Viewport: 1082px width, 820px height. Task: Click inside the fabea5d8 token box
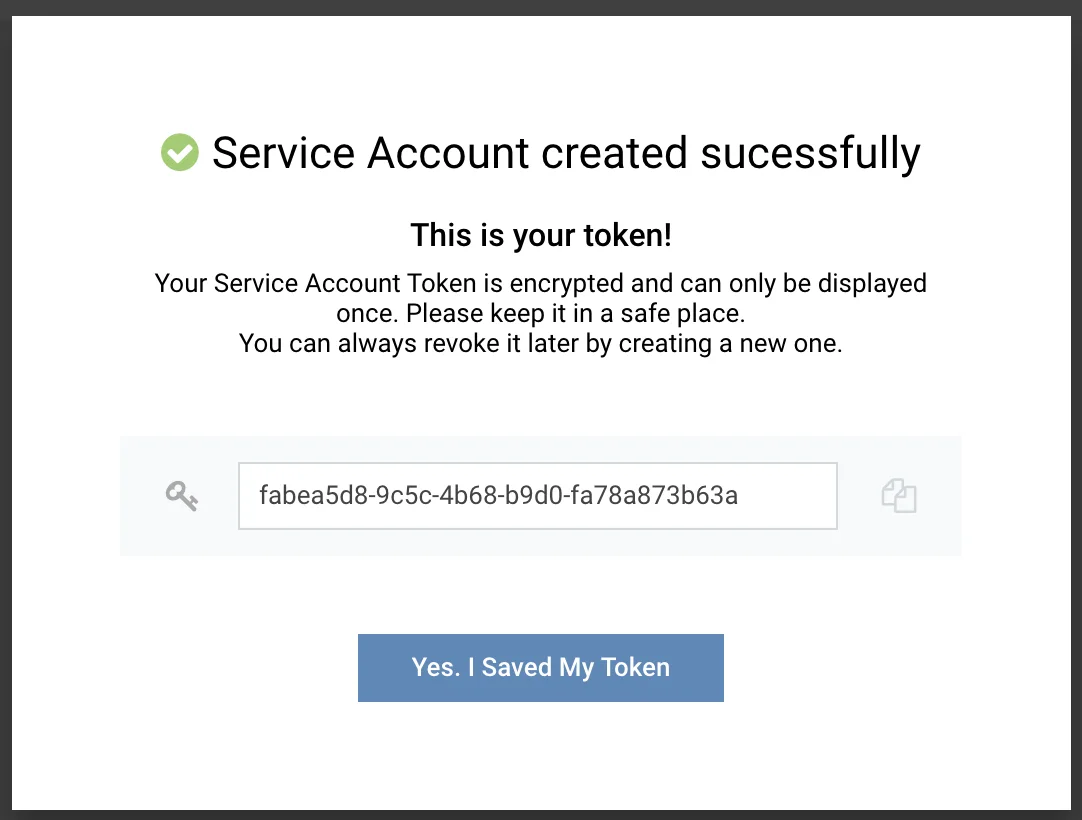point(537,495)
